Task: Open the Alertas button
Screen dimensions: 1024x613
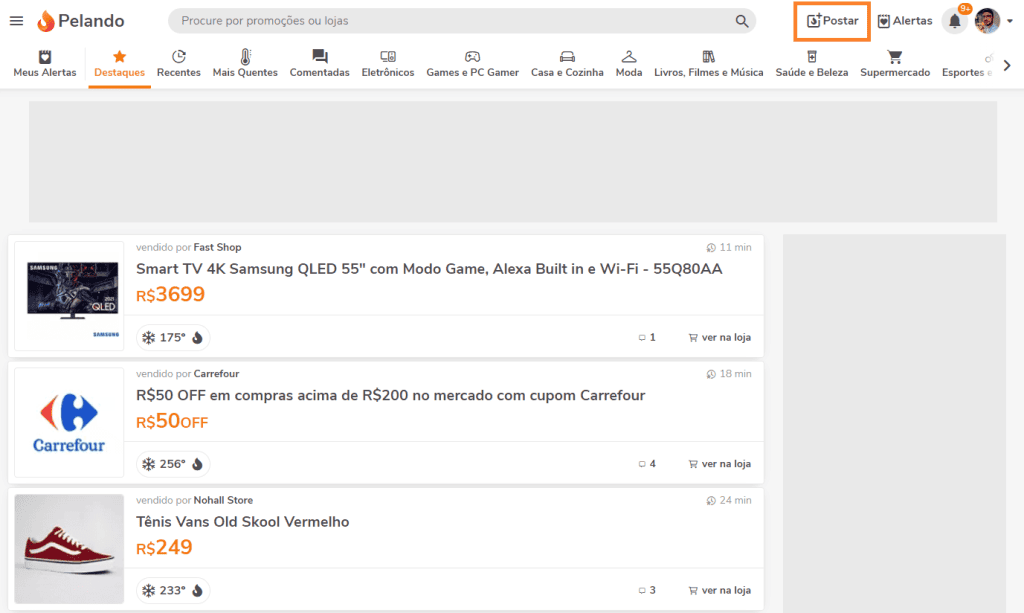Action: (904, 21)
